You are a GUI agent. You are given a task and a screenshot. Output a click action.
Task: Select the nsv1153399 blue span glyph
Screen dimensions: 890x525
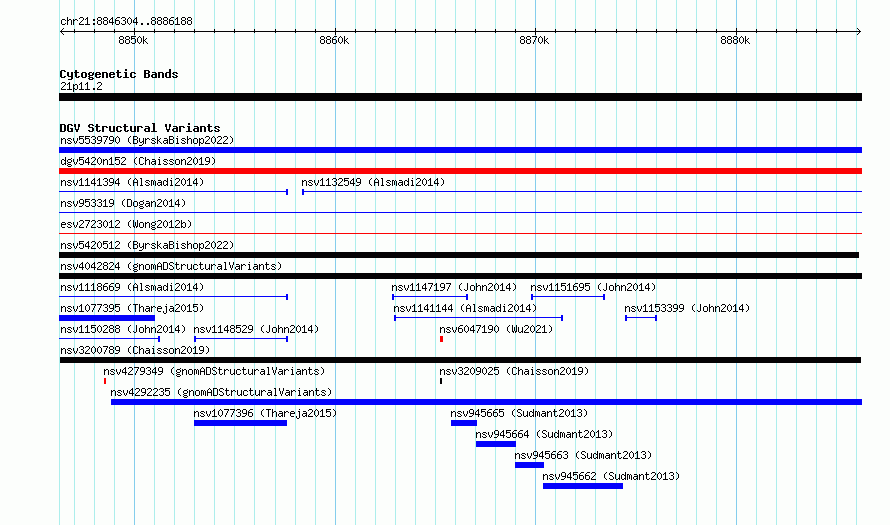(641, 318)
